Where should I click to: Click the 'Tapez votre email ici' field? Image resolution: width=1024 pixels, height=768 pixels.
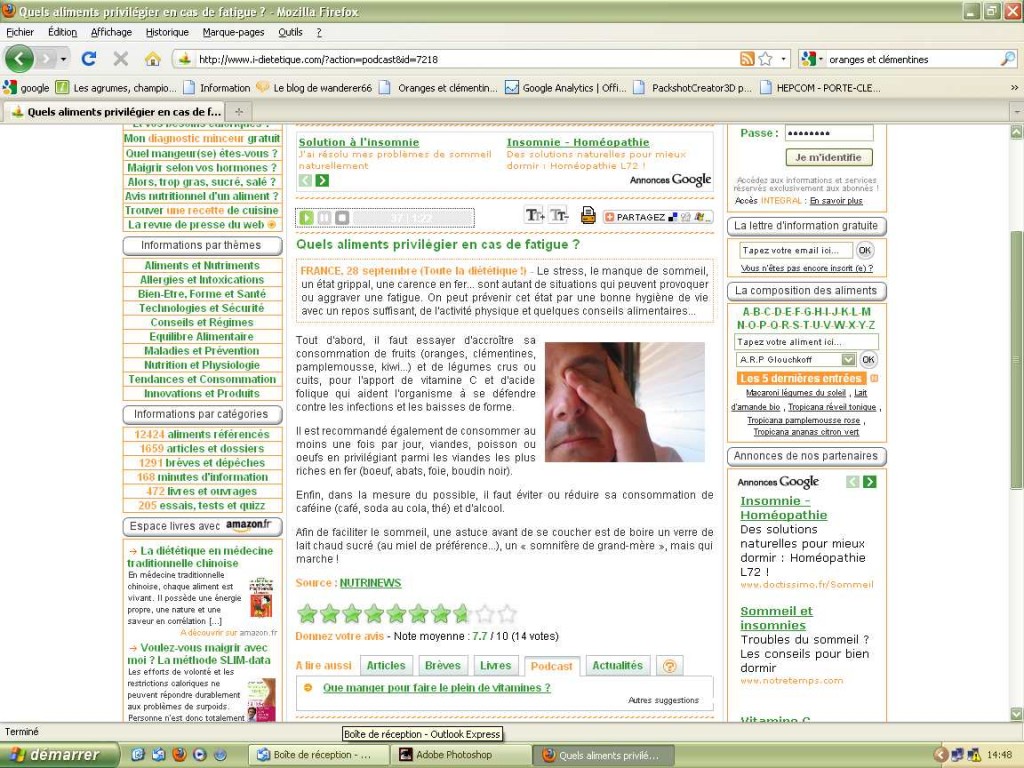(x=795, y=250)
